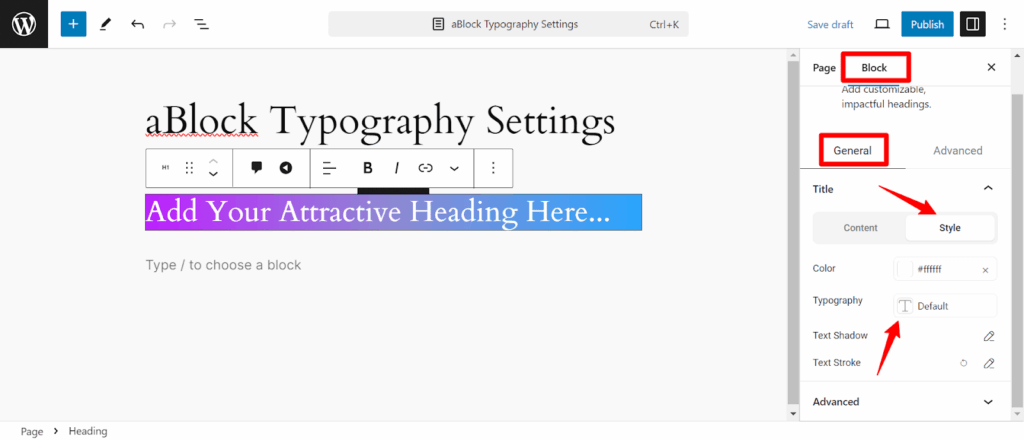This screenshot has height=440, width=1024.
Task: Click the Page breadcrumb
Action: [x=31, y=432]
